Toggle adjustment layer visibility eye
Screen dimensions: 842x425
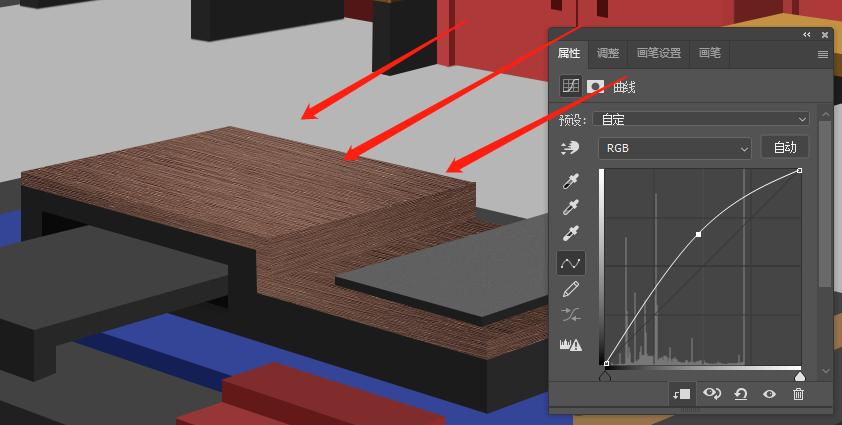tap(769, 394)
